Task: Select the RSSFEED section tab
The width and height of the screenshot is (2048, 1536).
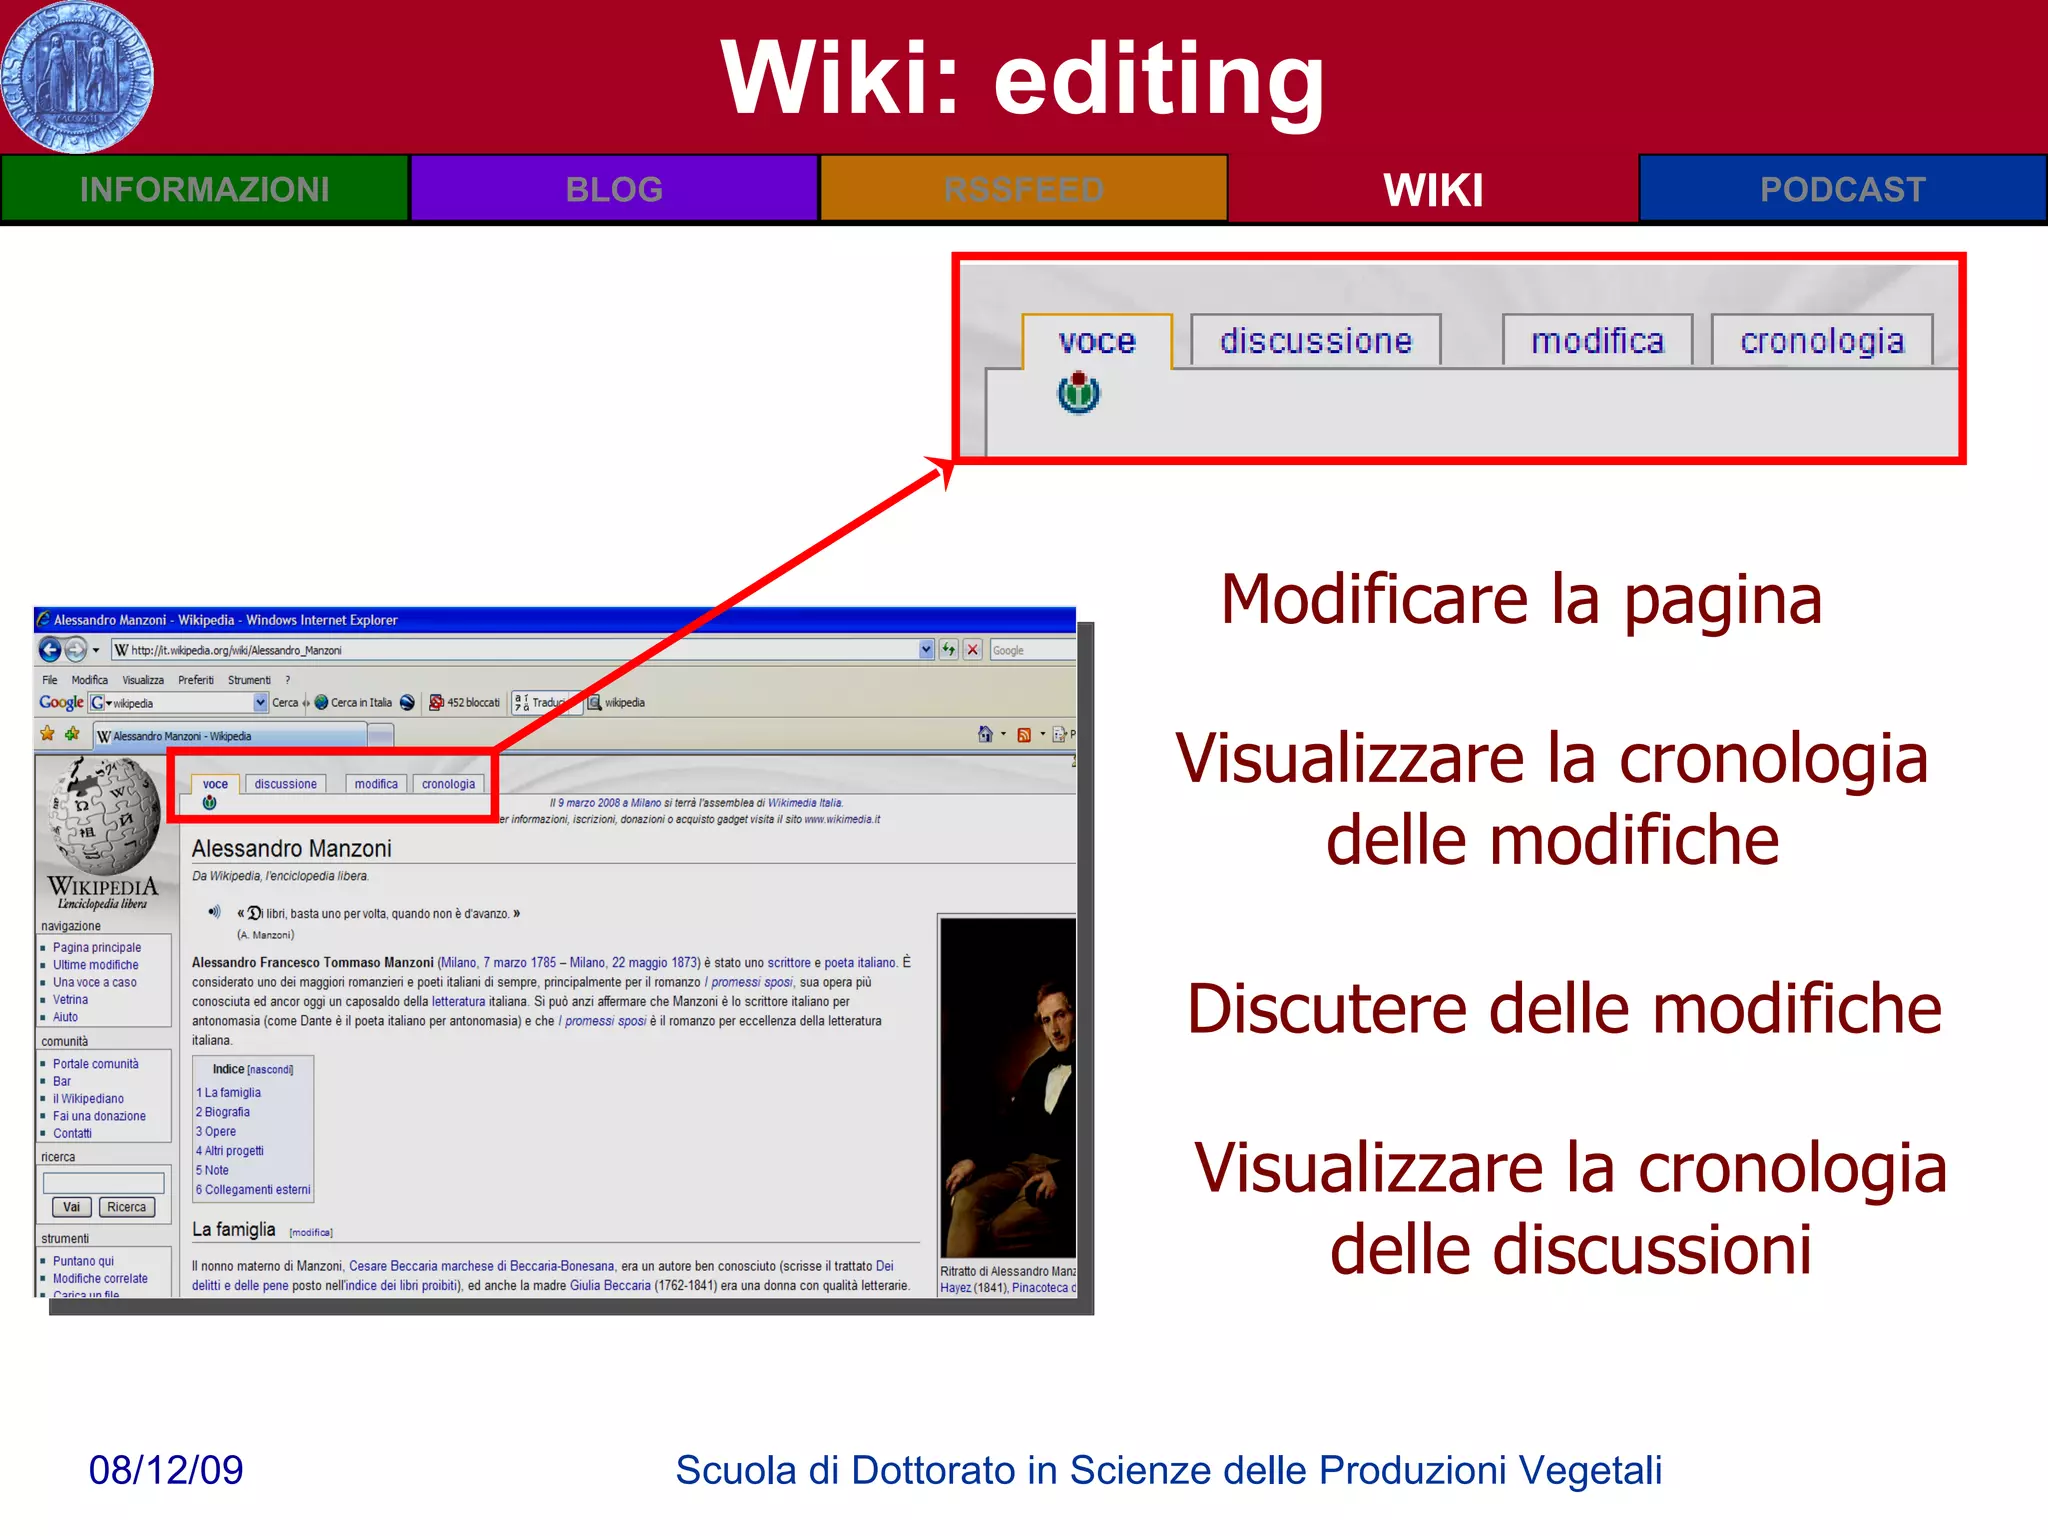Action: pyautogui.click(x=1023, y=188)
